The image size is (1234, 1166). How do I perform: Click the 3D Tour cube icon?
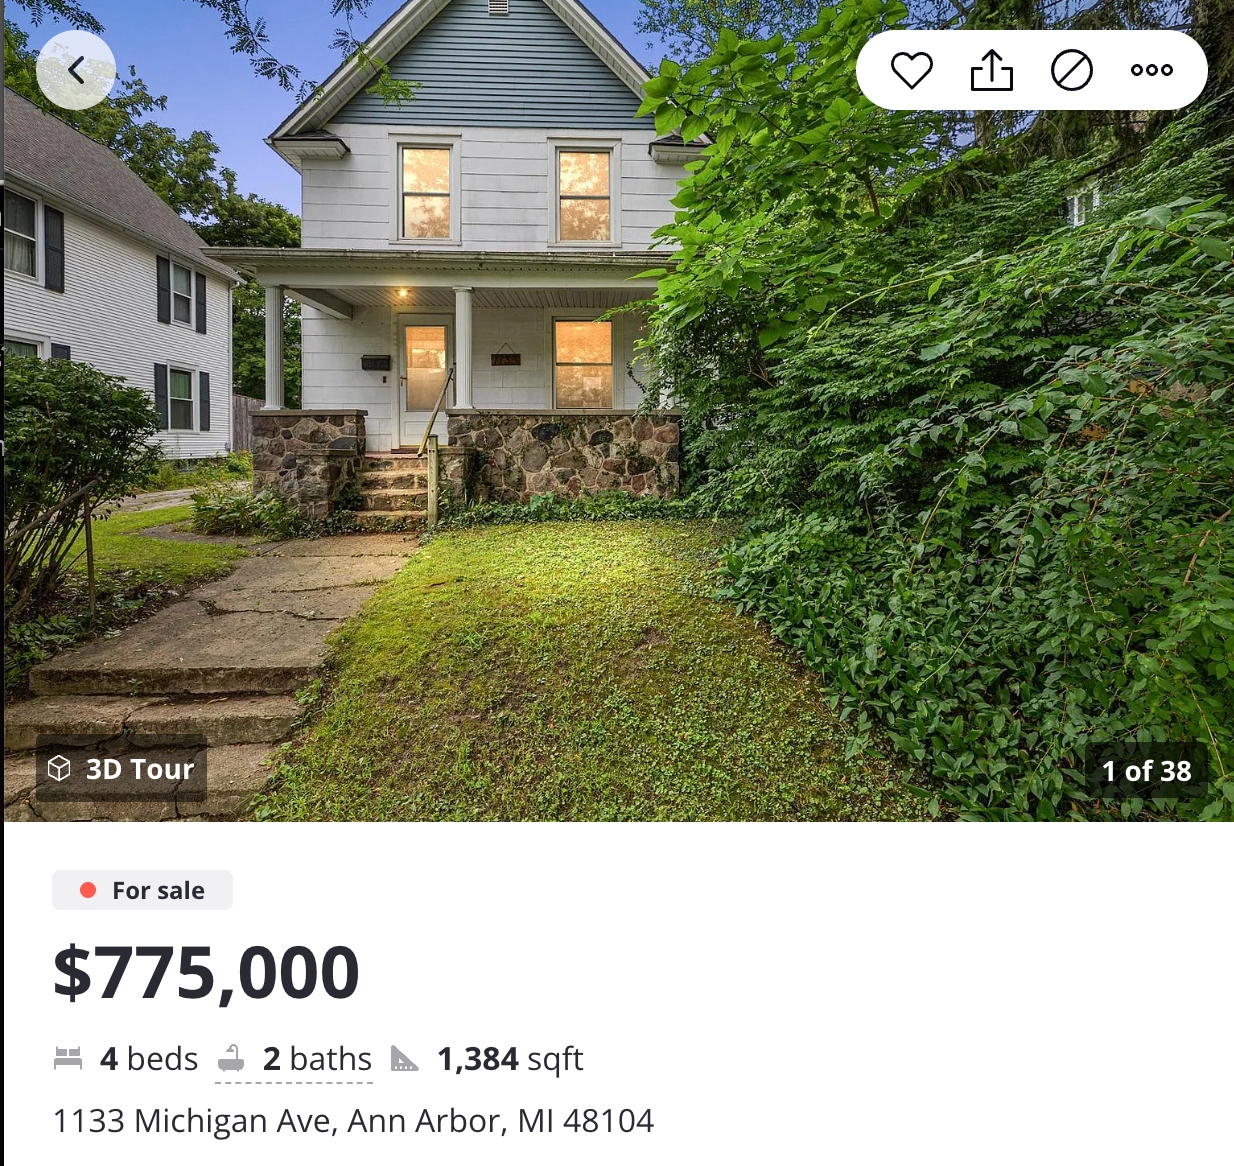(x=60, y=768)
